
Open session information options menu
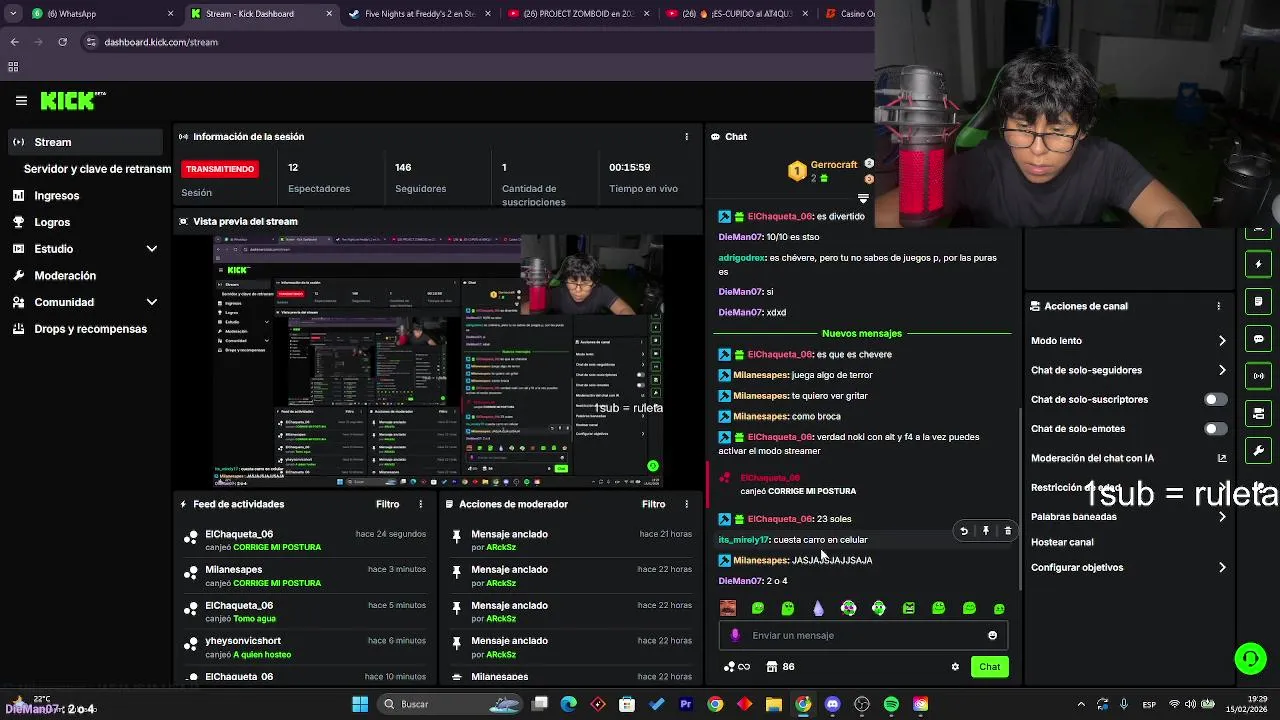click(x=686, y=136)
